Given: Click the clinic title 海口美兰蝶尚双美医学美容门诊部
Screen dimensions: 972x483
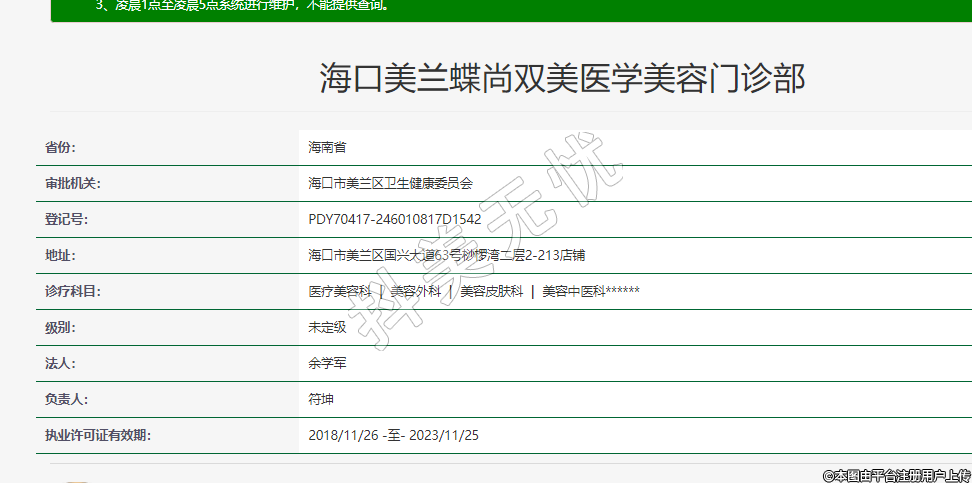Looking at the screenshot, I should pos(562,78).
